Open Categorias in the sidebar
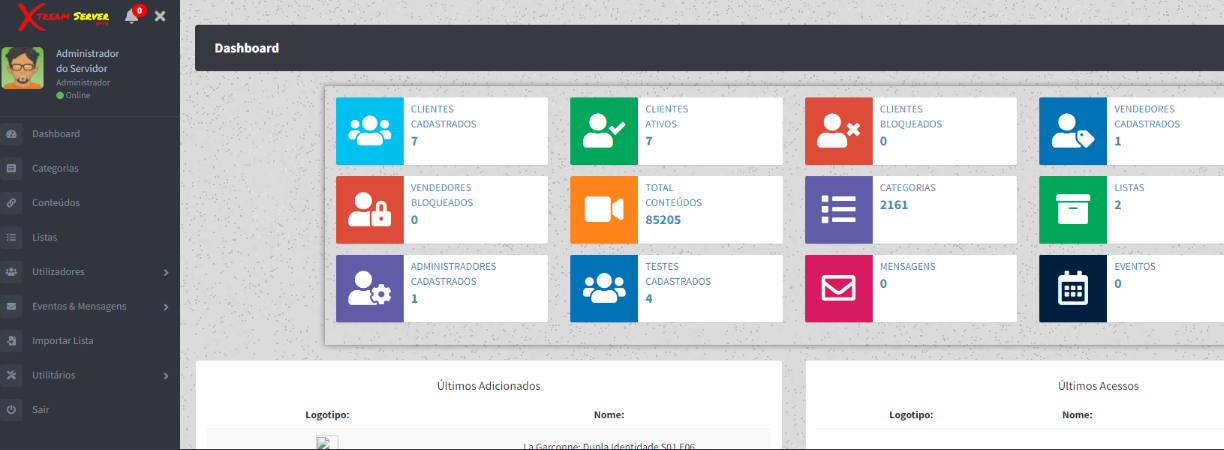The height and width of the screenshot is (450, 1224). (55, 168)
